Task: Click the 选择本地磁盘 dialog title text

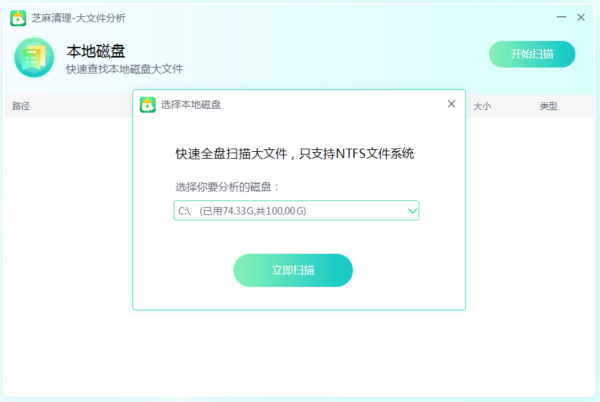Action: tap(191, 104)
